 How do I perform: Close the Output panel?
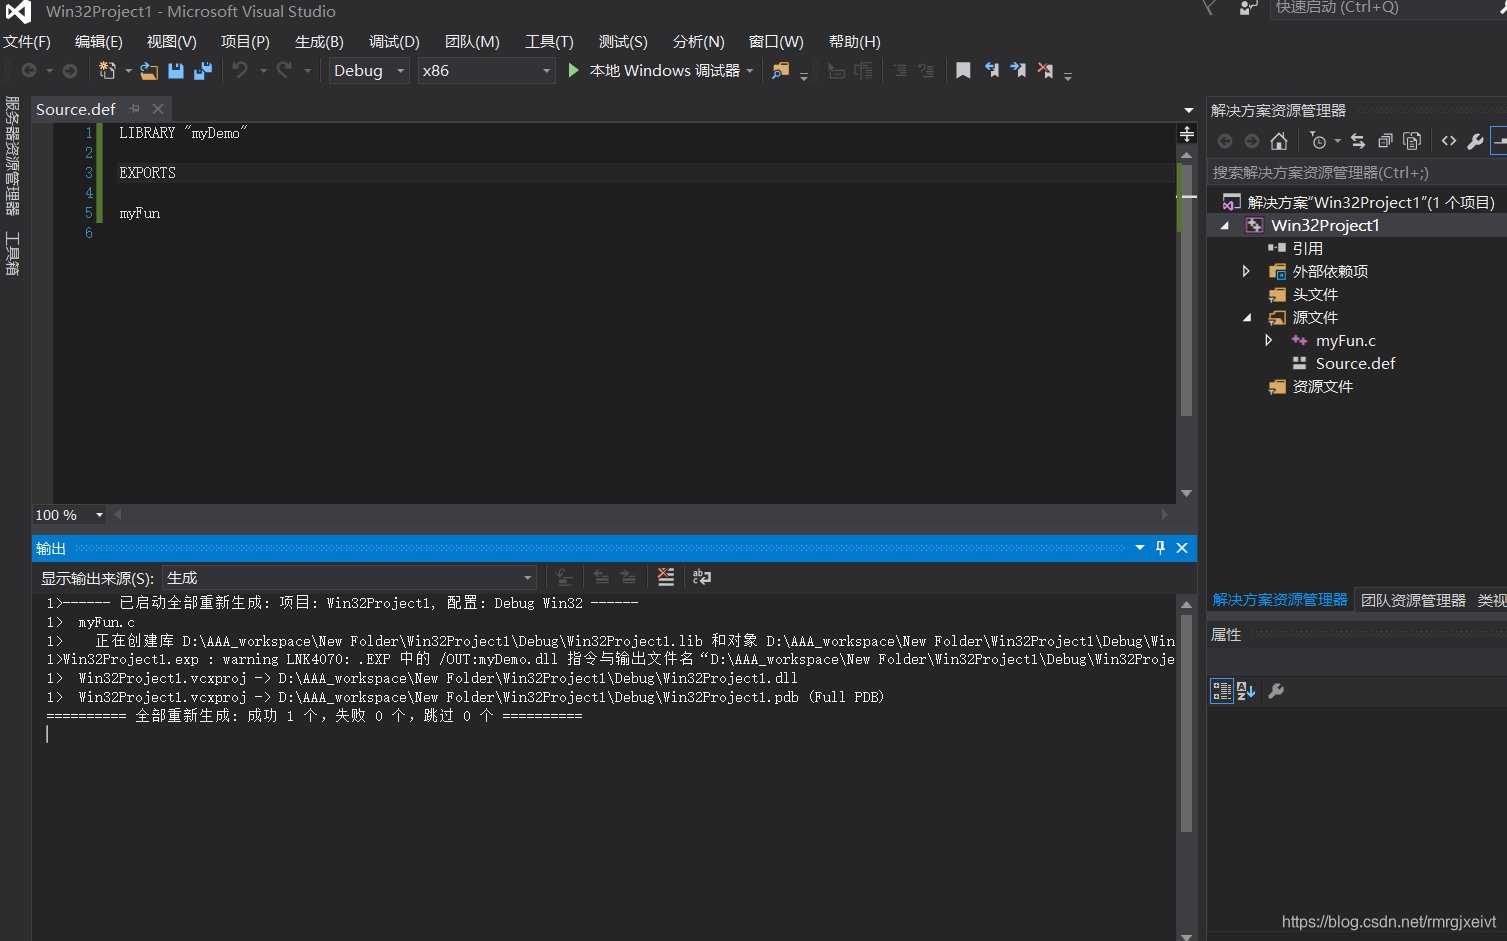tap(1182, 548)
